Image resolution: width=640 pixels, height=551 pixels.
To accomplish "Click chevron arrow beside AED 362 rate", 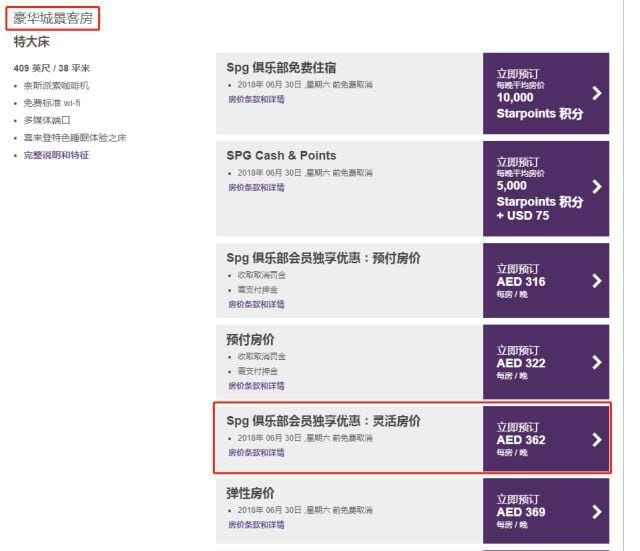I will (x=597, y=440).
